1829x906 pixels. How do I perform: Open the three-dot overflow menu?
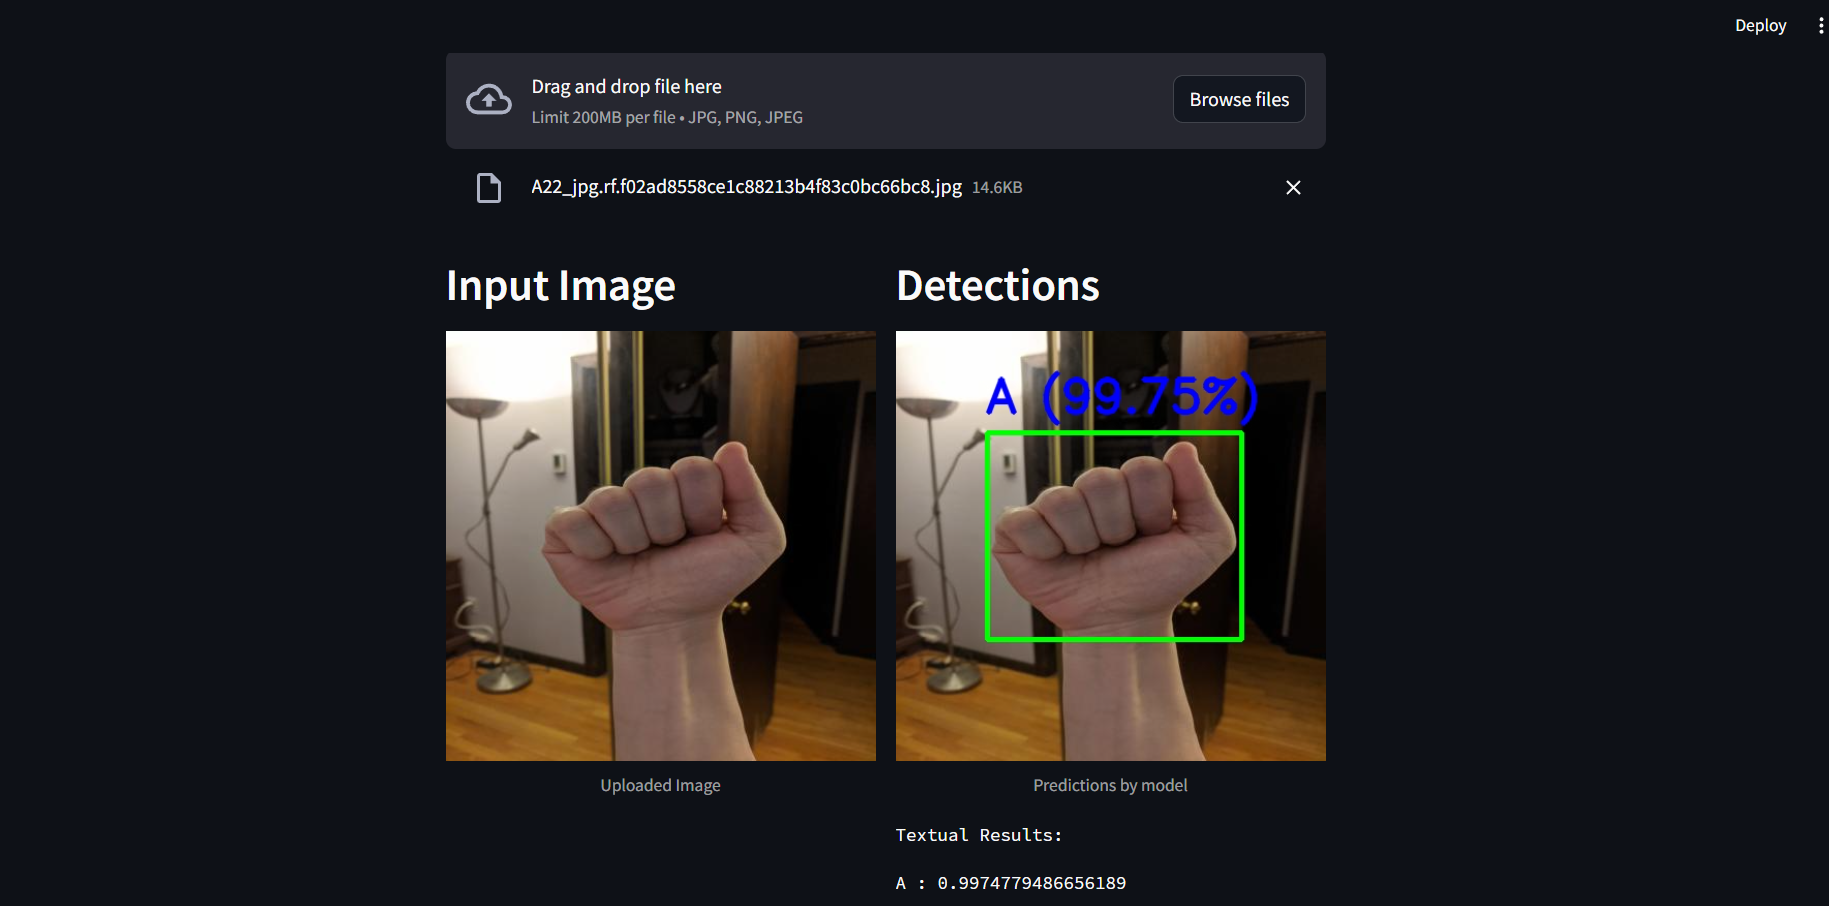[1819, 25]
